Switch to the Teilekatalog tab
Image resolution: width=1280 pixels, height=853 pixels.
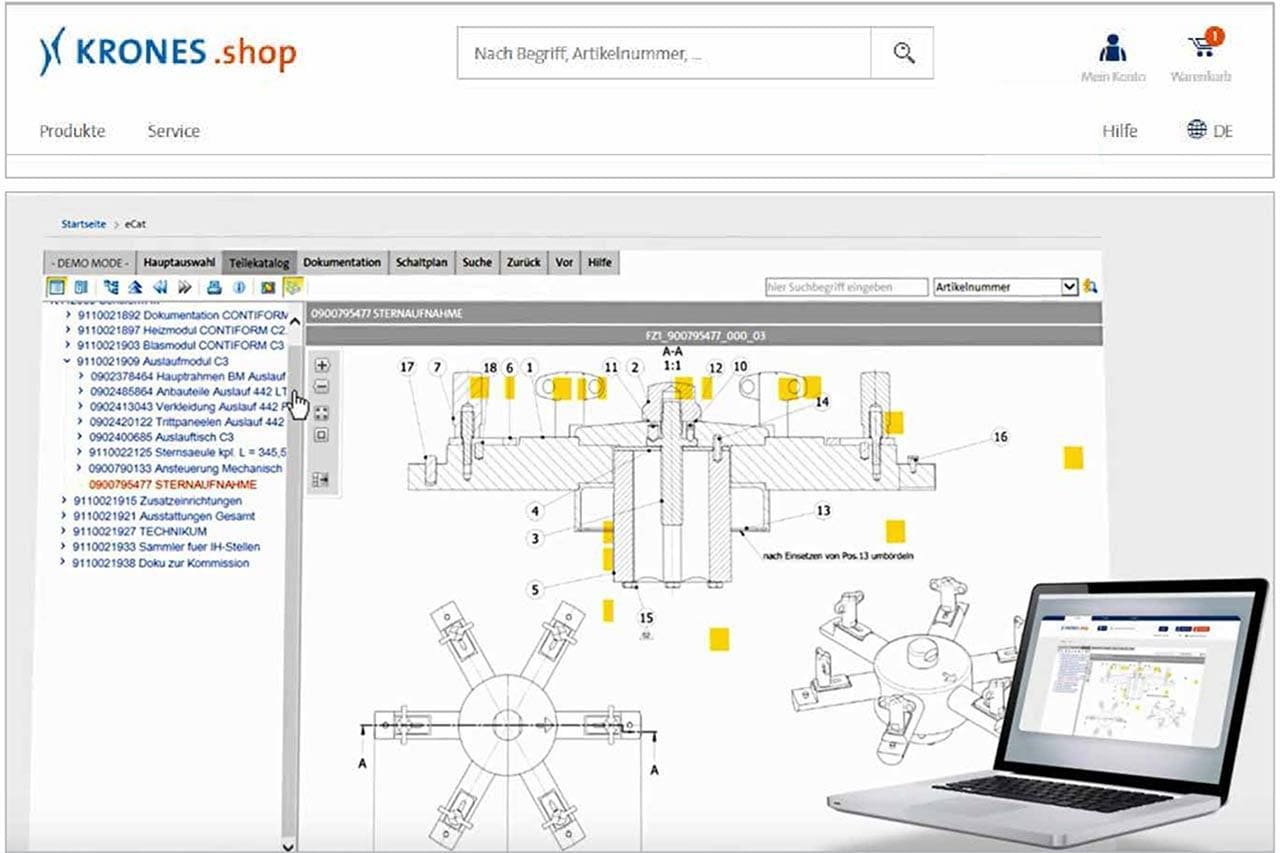click(x=259, y=262)
